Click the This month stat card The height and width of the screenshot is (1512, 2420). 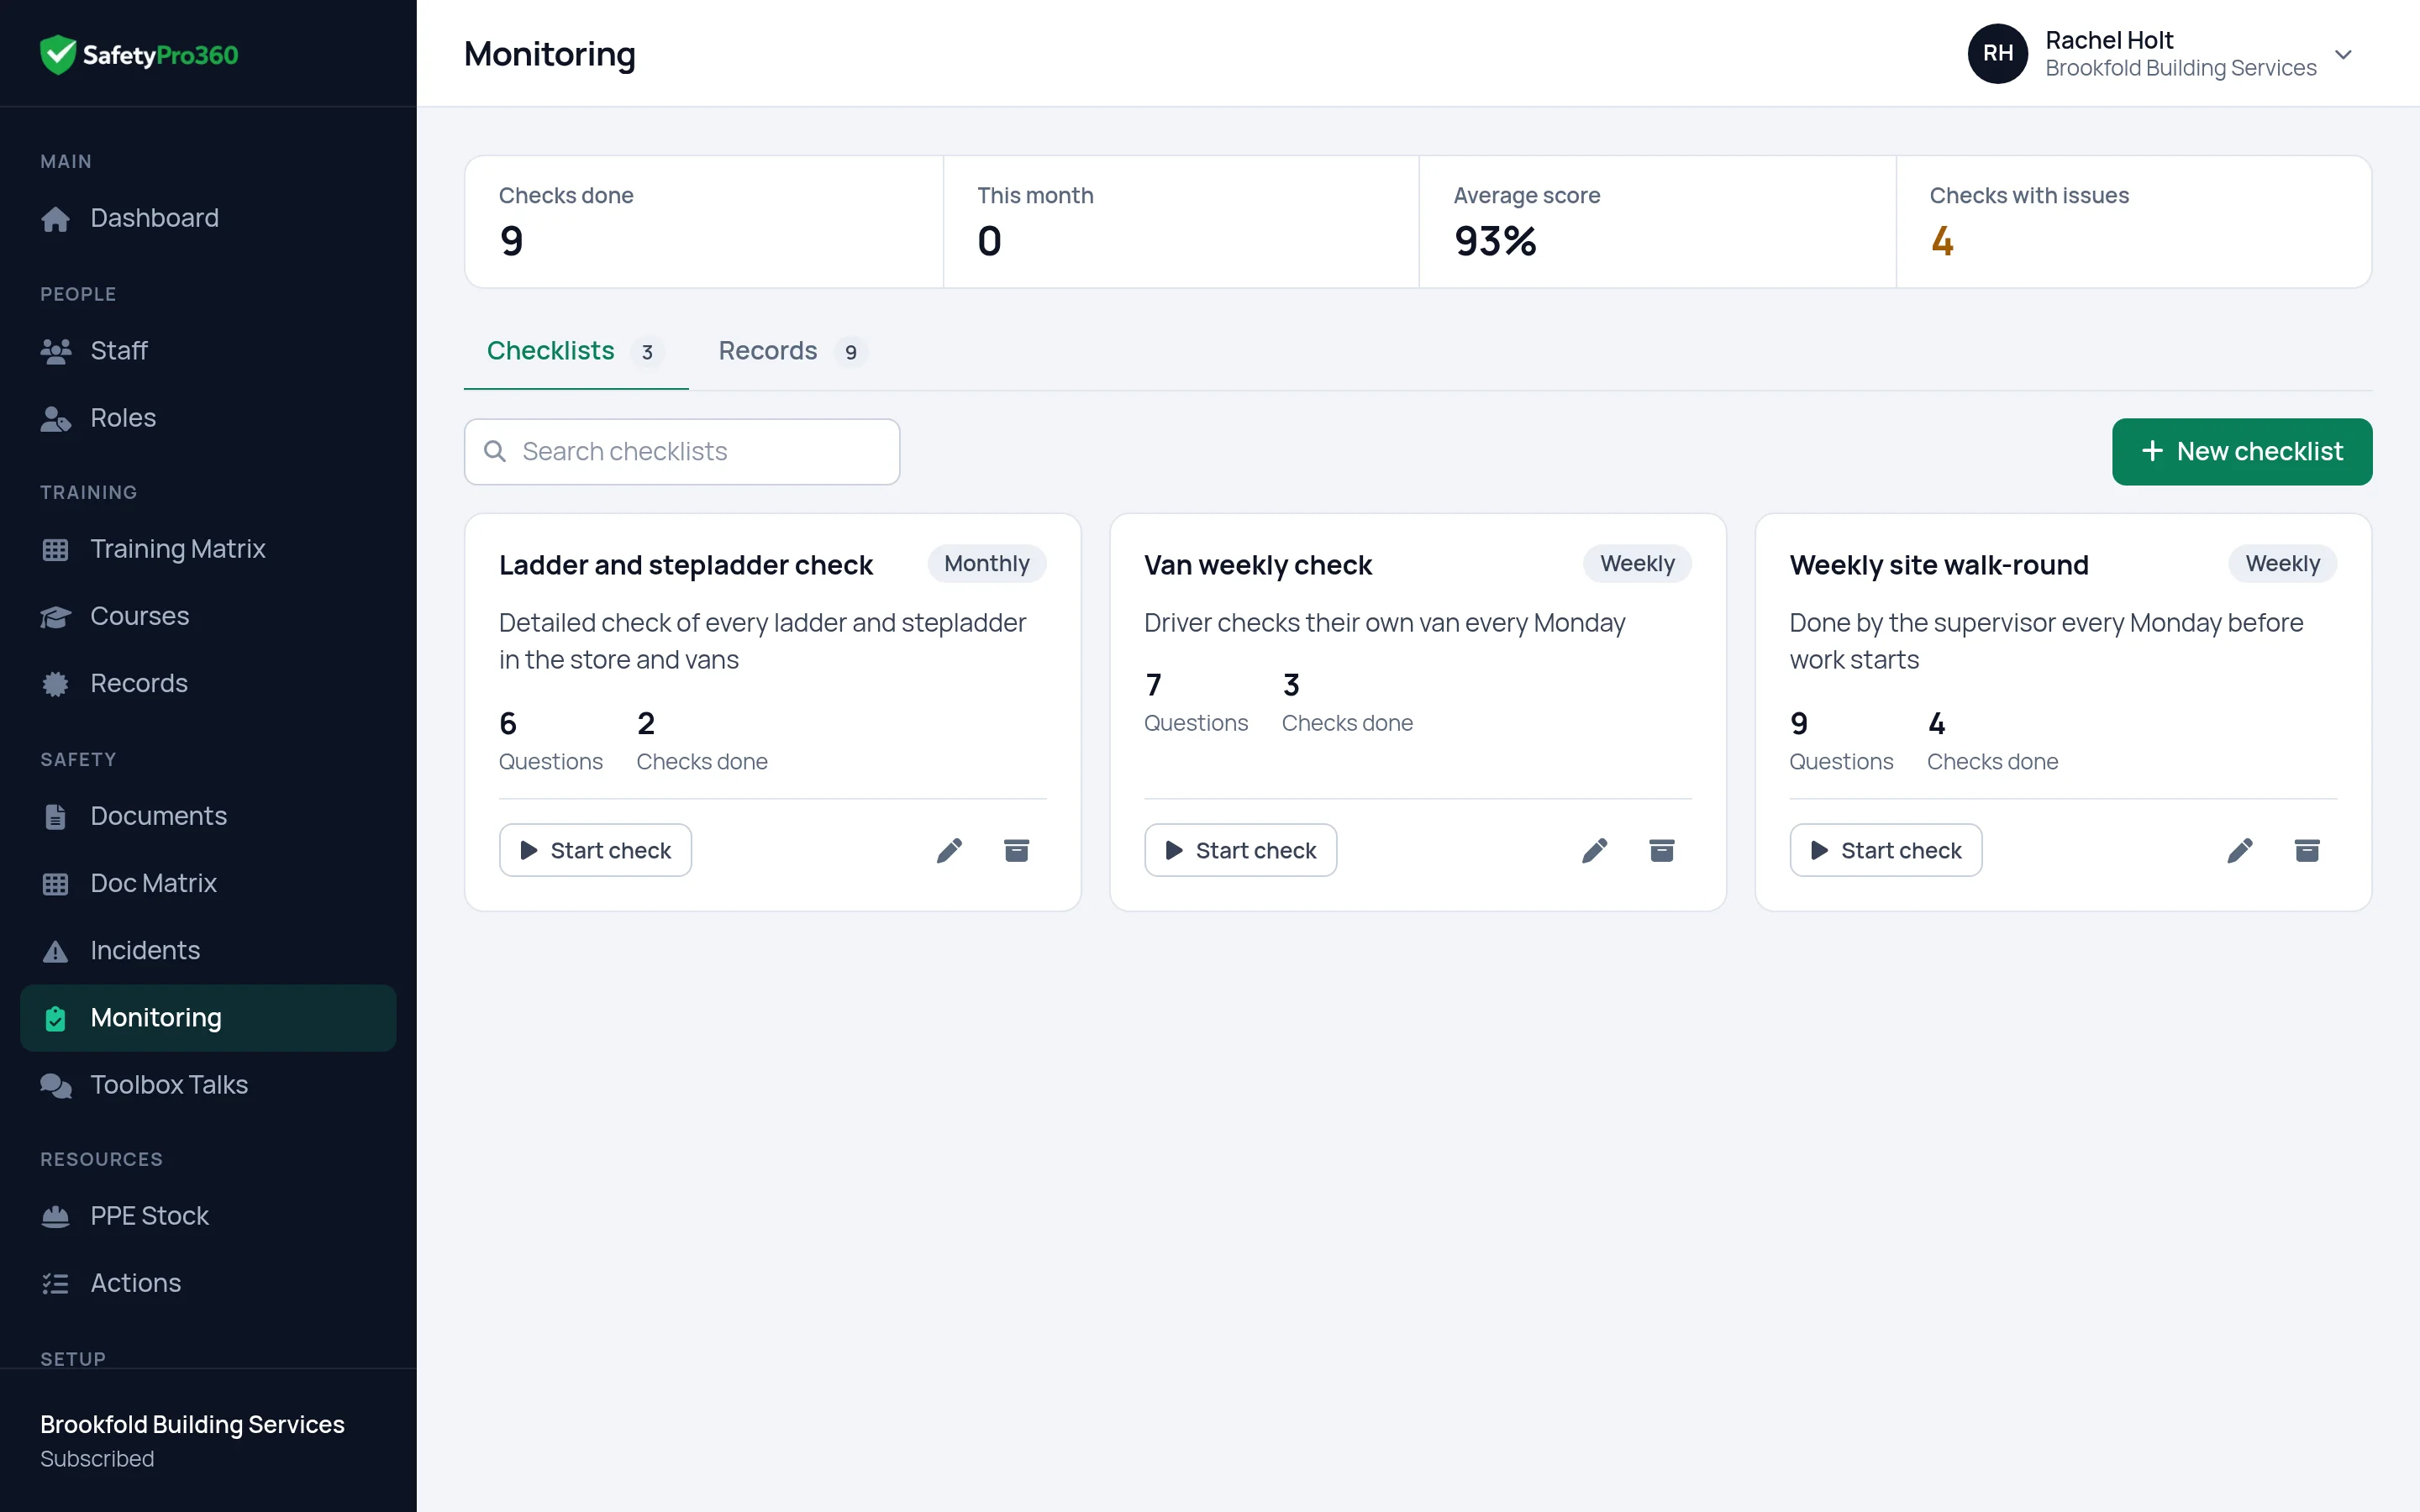point(1181,222)
